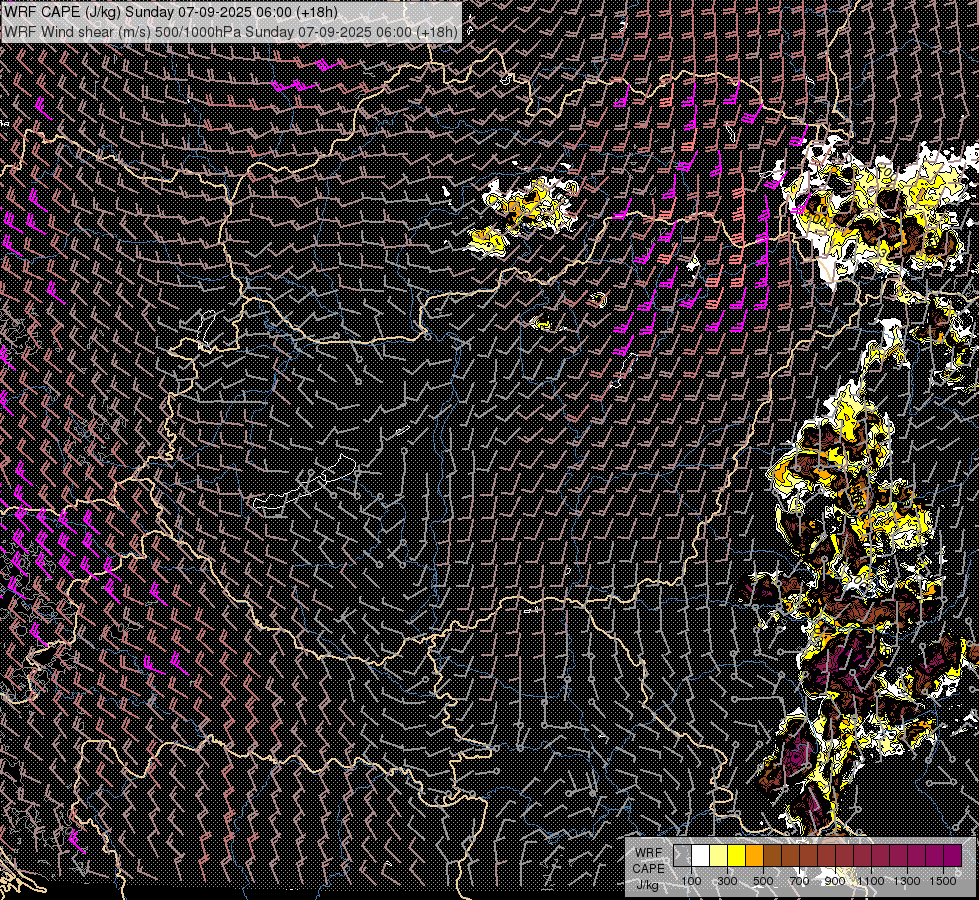
Task: Select the bright yellow 300–400 legend swatch
Action: pos(737,855)
